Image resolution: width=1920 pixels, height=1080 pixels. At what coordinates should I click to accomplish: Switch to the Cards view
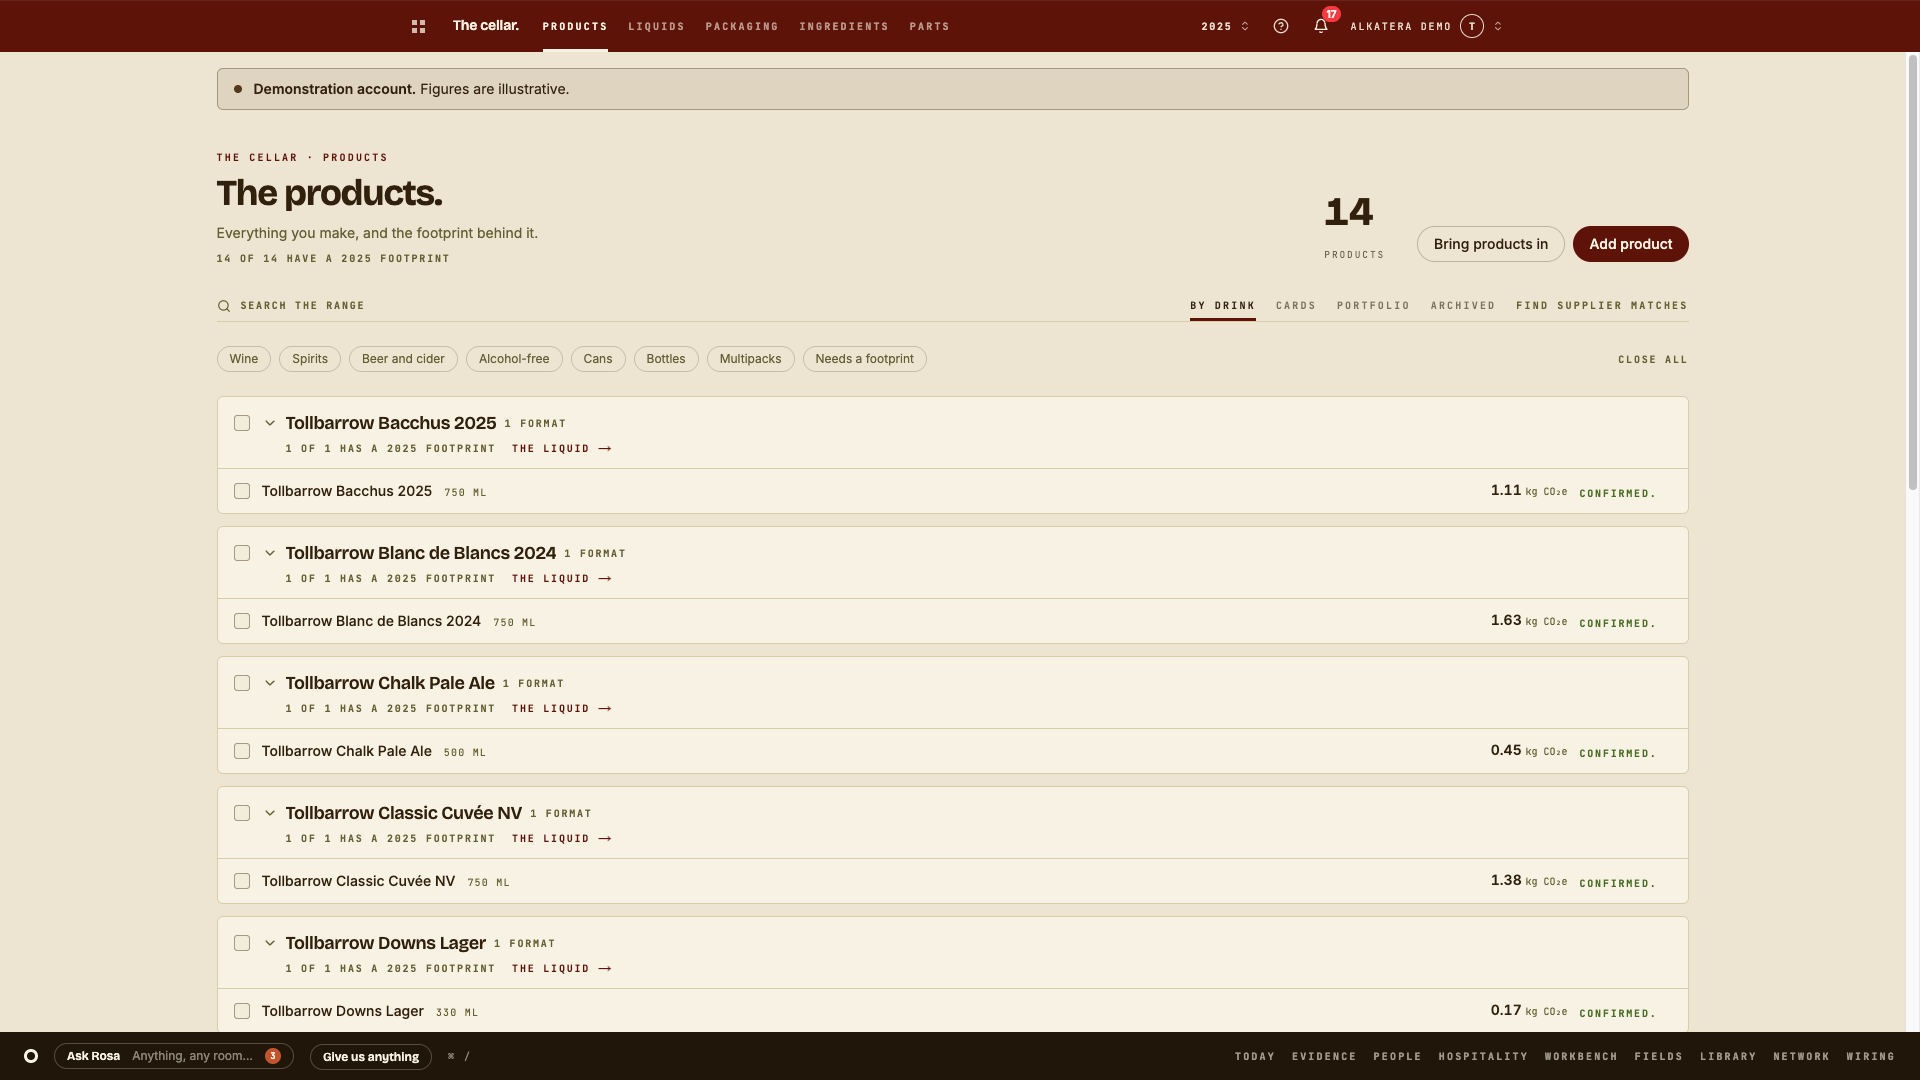tap(1296, 306)
